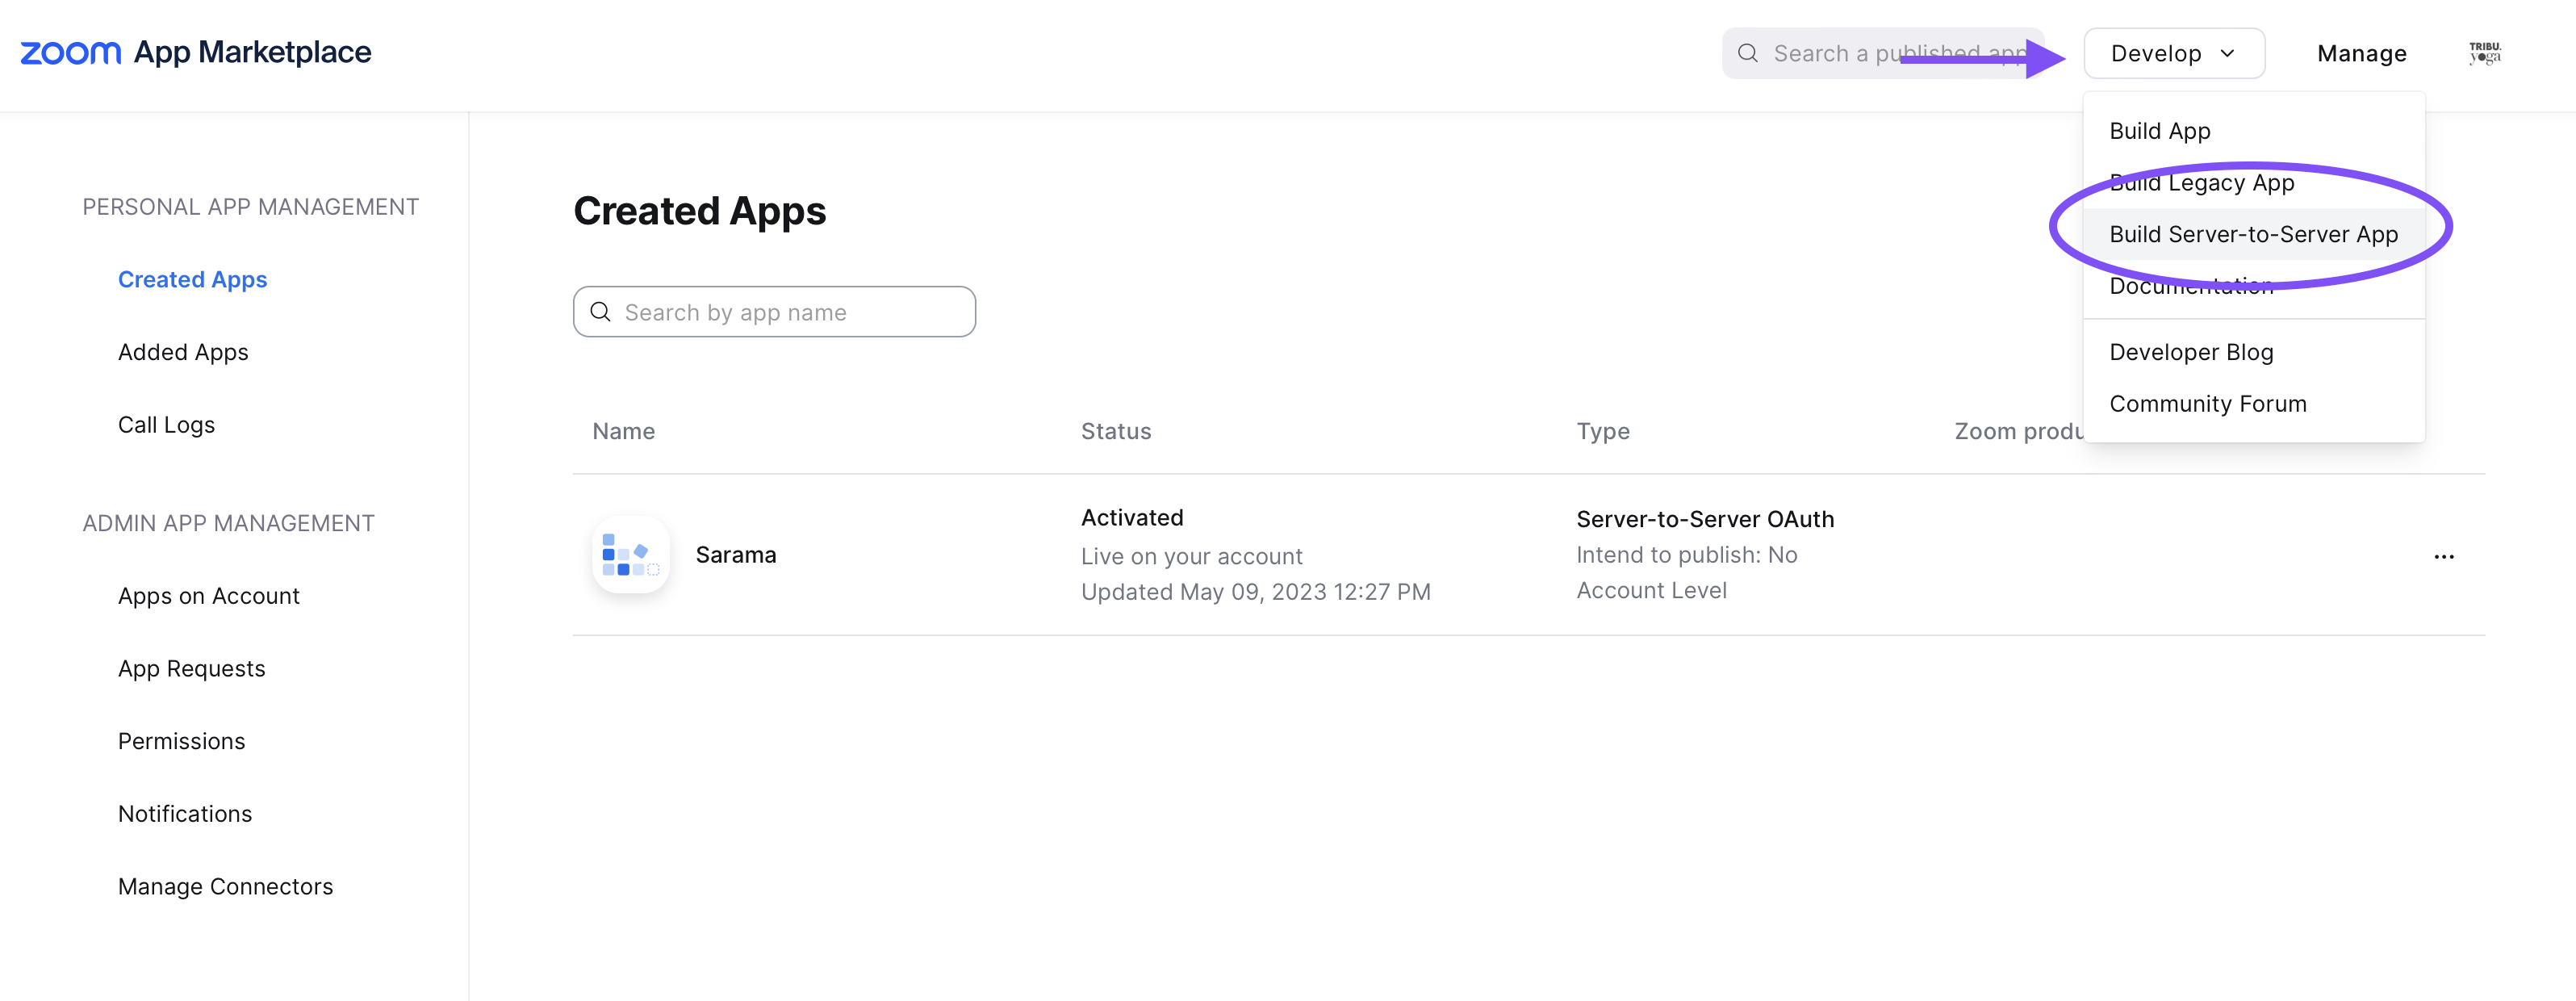The height and width of the screenshot is (1001, 2576).
Task: Click the Live on your account text
Action: 1191,556
